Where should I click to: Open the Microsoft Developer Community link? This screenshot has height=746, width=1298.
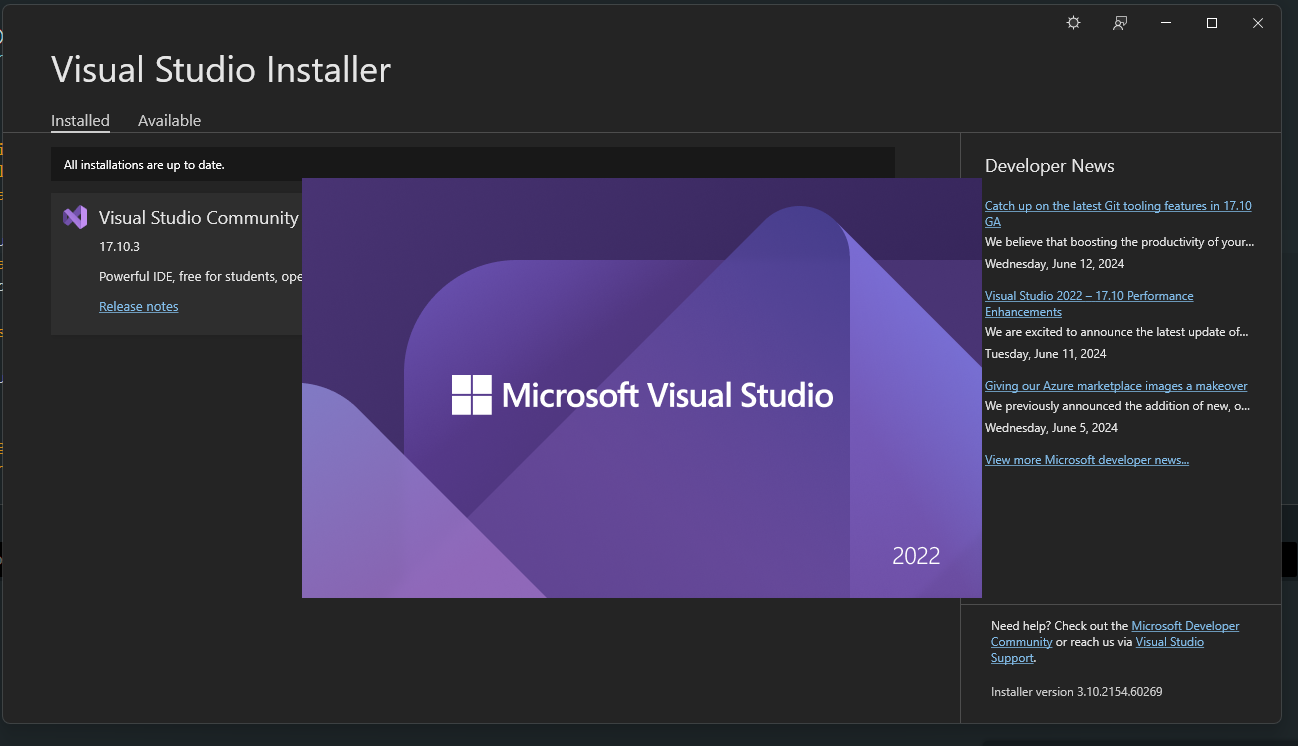pyautogui.click(x=1115, y=633)
